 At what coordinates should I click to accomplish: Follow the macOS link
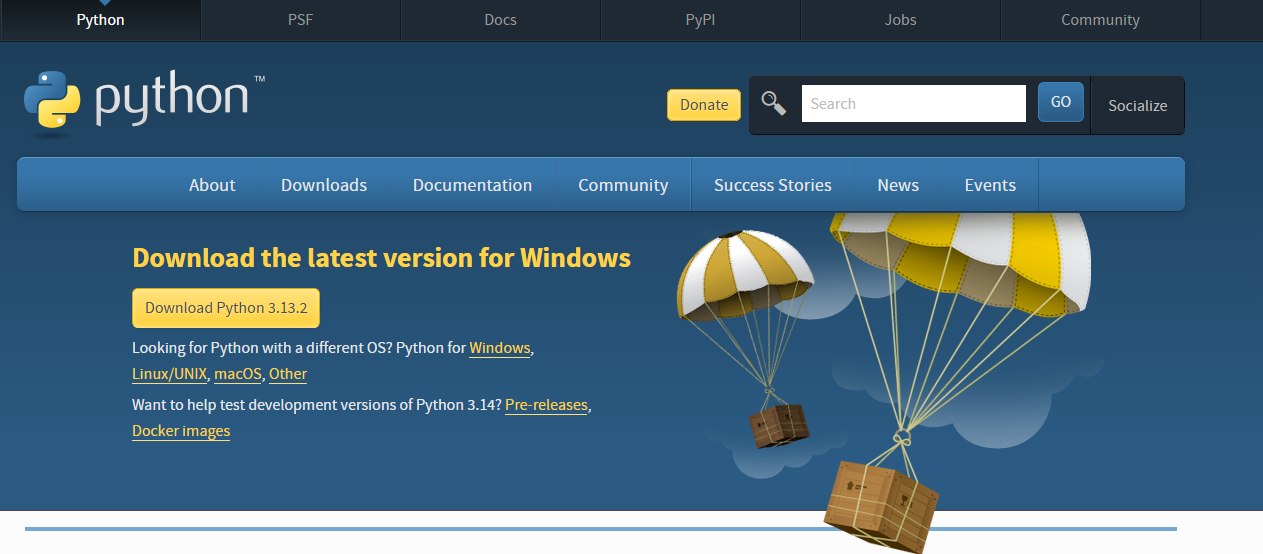click(x=238, y=374)
